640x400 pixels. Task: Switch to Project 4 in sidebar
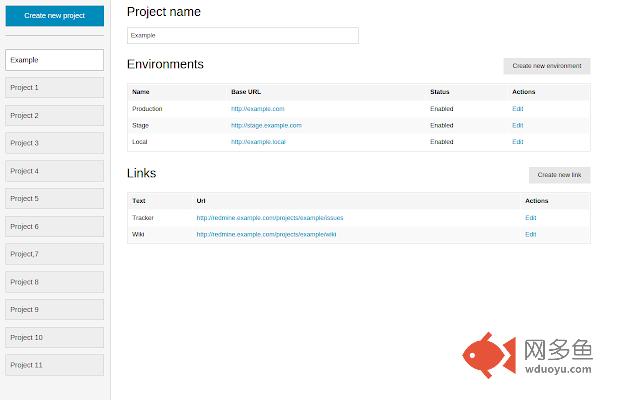(54, 171)
